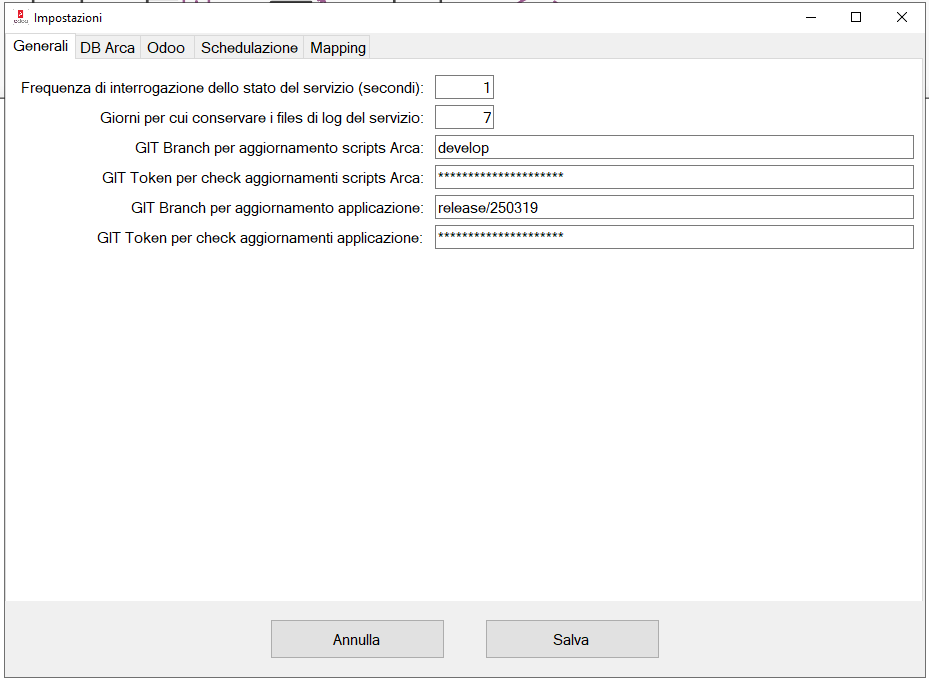The image size is (929, 681).
Task: Select the Arca scripts GIT Token field
Action: [674, 178]
